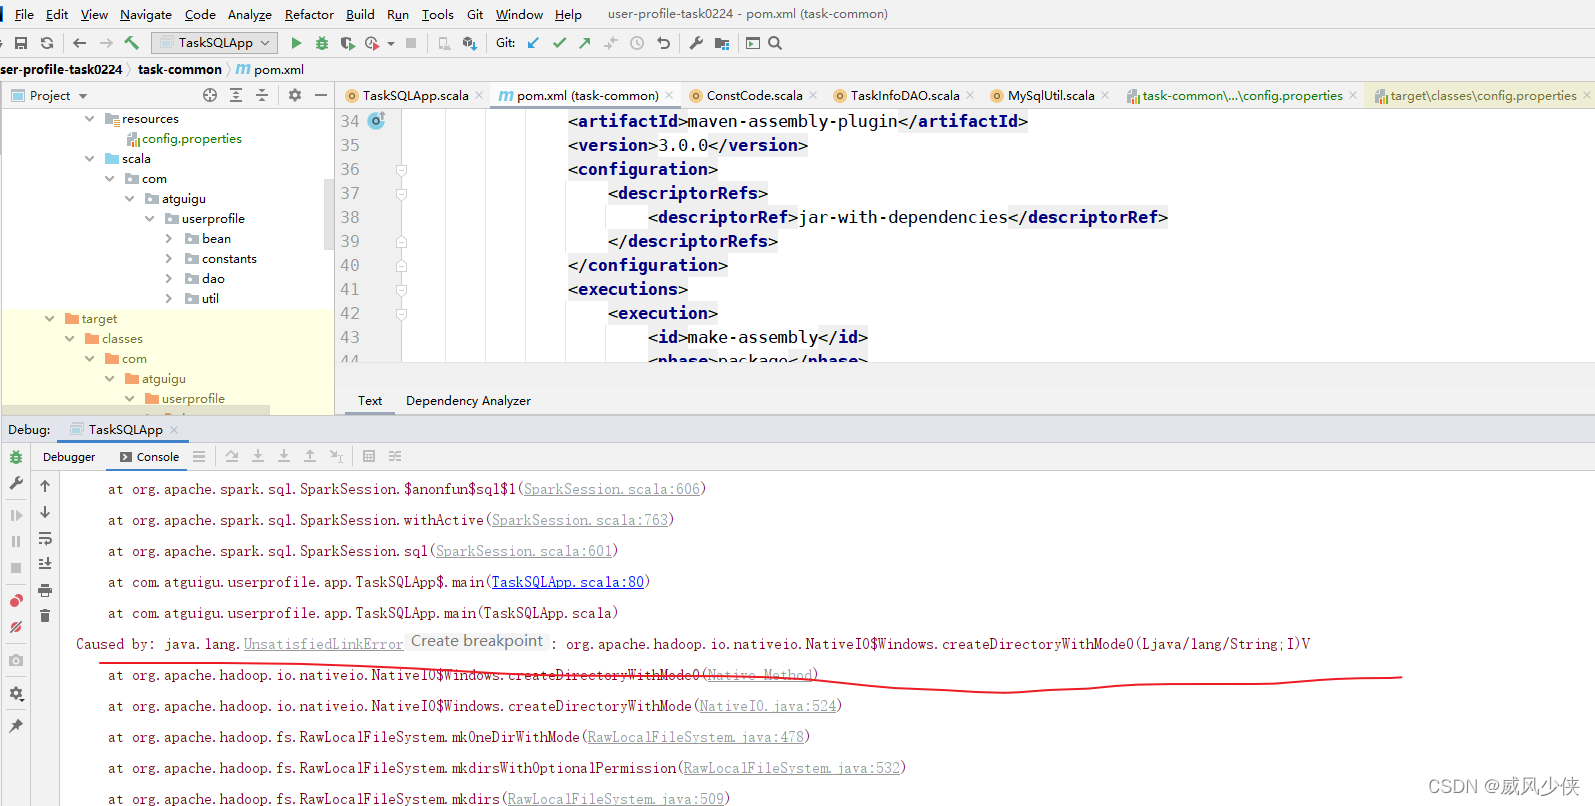The height and width of the screenshot is (806, 1595).
Task: Clear console with the trash icon
Action: click(x=45, y=616)
